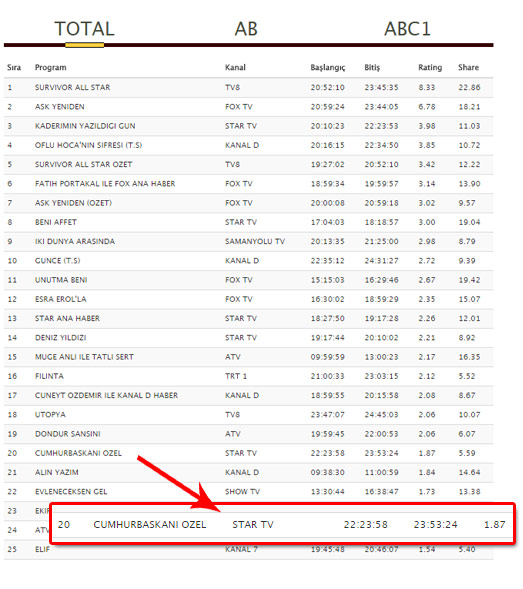The image size is (523, 589).
Task: Click the 6.78 rating value
Action: click(x=427, y=107)
